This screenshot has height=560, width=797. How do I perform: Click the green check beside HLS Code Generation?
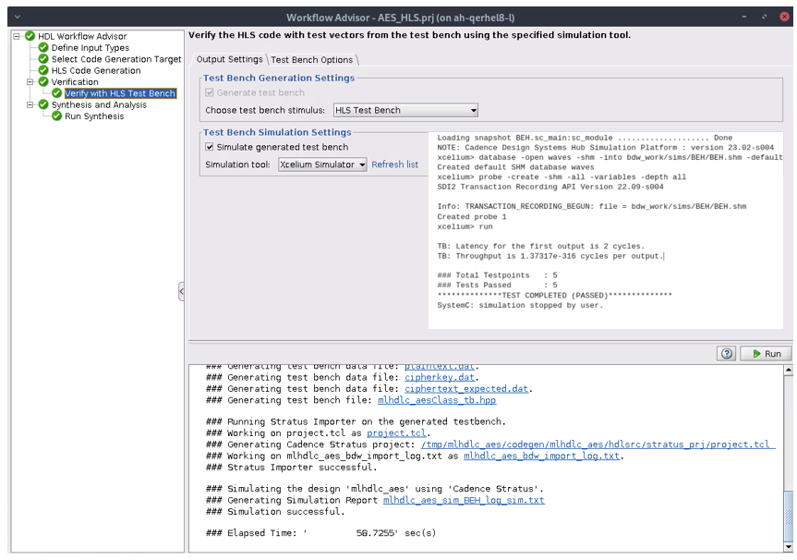43,71
